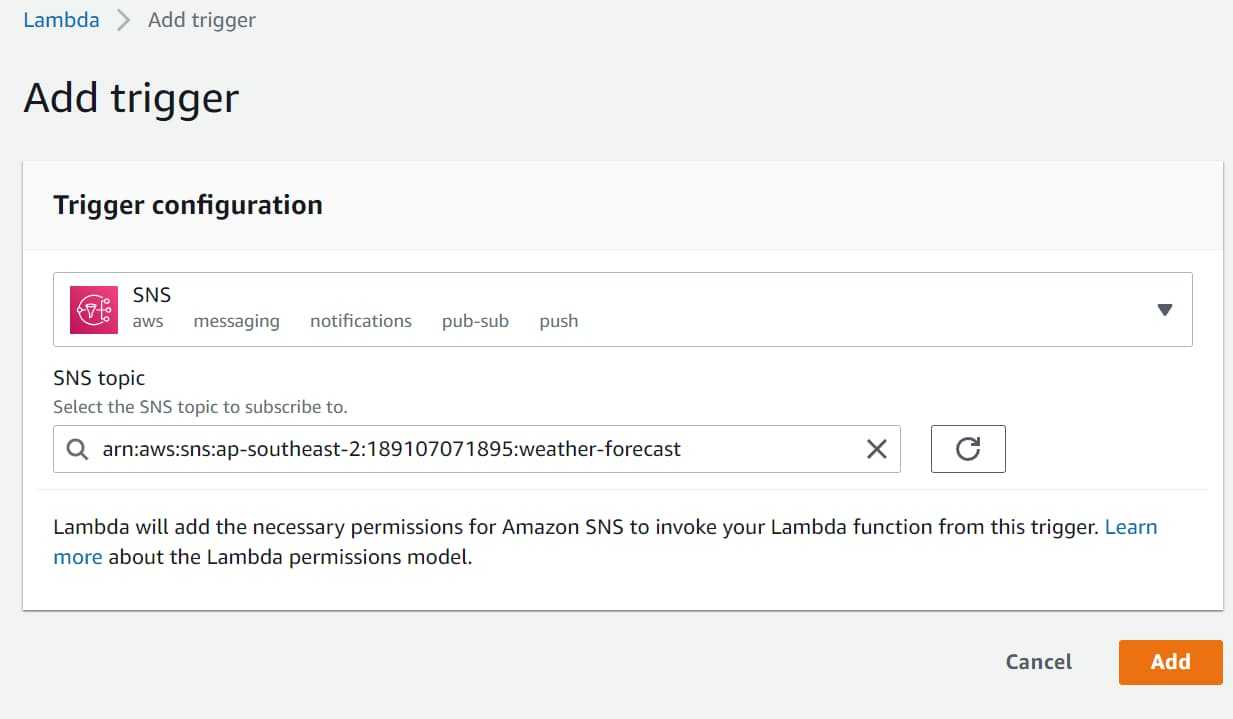Click the breadcrumb chevron separator
1233x719 pixels.
124,20
